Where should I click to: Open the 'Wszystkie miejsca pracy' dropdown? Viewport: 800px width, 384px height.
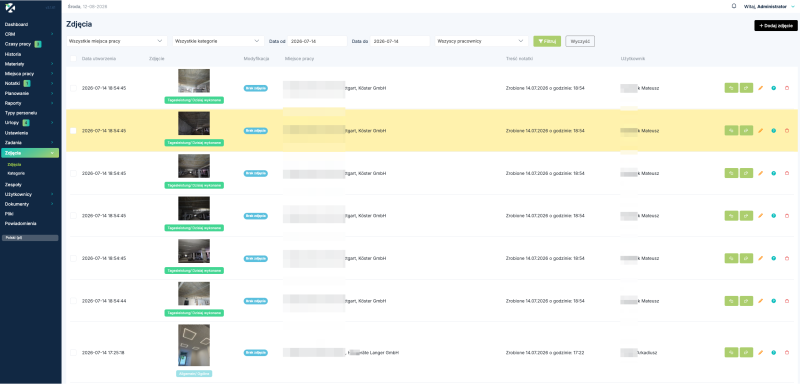point(117,41)
